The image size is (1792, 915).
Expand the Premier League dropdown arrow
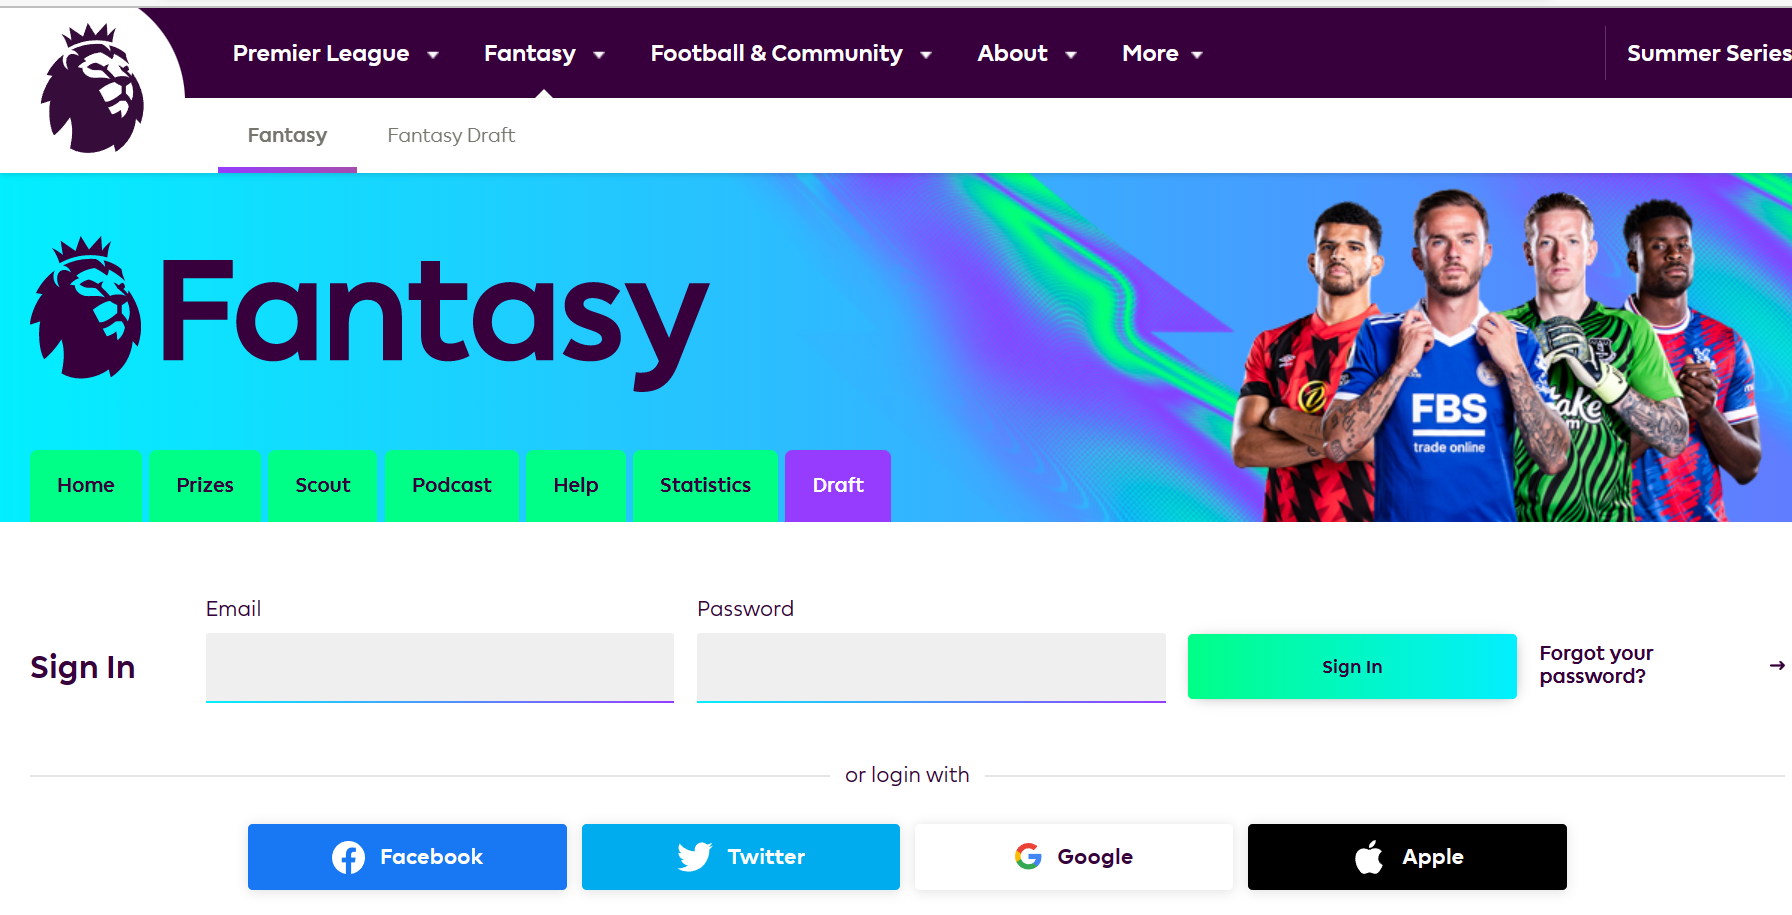[x=433, y=55]
